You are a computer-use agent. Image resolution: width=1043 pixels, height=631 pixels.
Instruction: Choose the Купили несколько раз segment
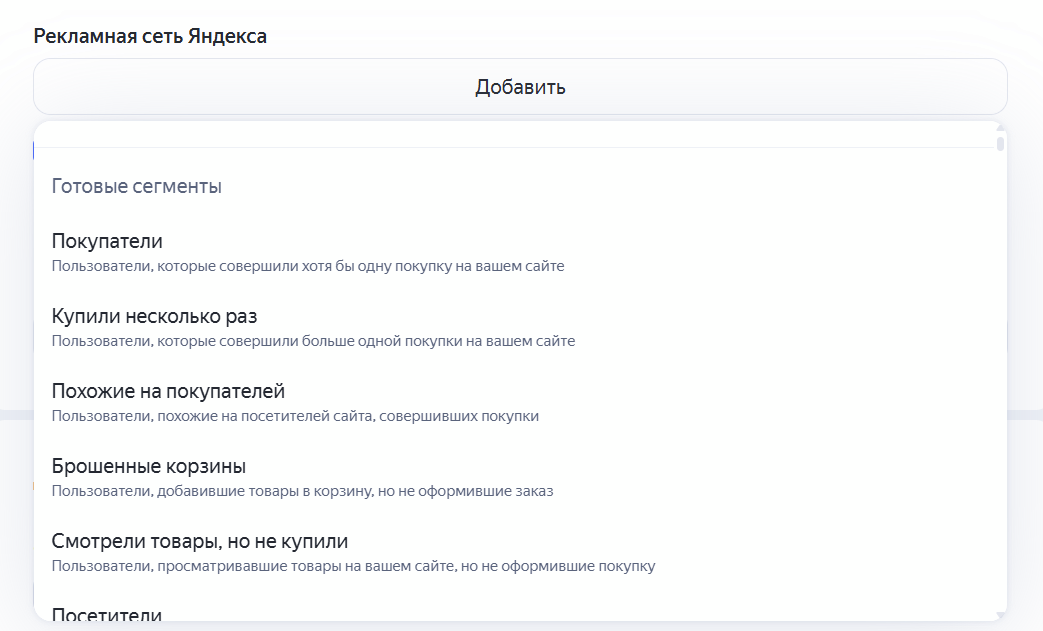(154, 316)
